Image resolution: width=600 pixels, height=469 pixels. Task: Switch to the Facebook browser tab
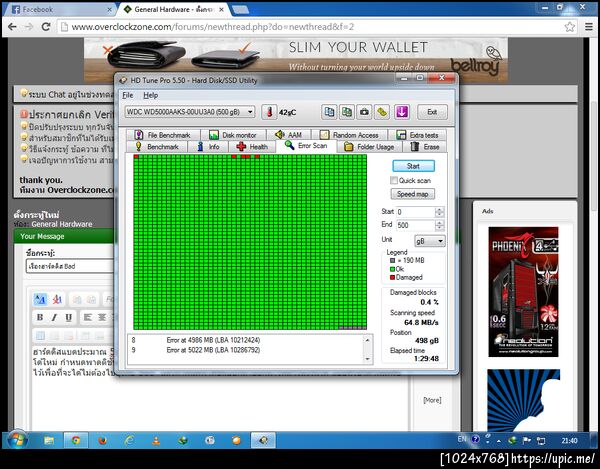click(59, 10)
